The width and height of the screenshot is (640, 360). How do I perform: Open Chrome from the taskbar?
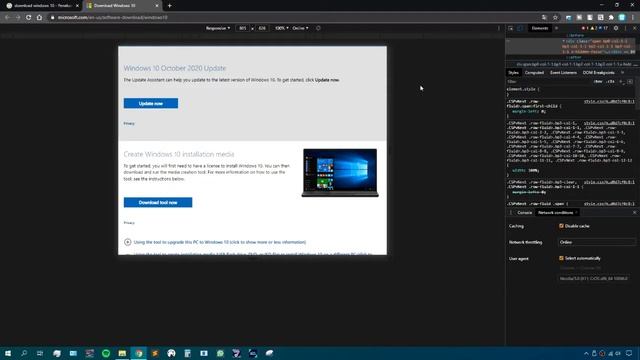(139, 353)
